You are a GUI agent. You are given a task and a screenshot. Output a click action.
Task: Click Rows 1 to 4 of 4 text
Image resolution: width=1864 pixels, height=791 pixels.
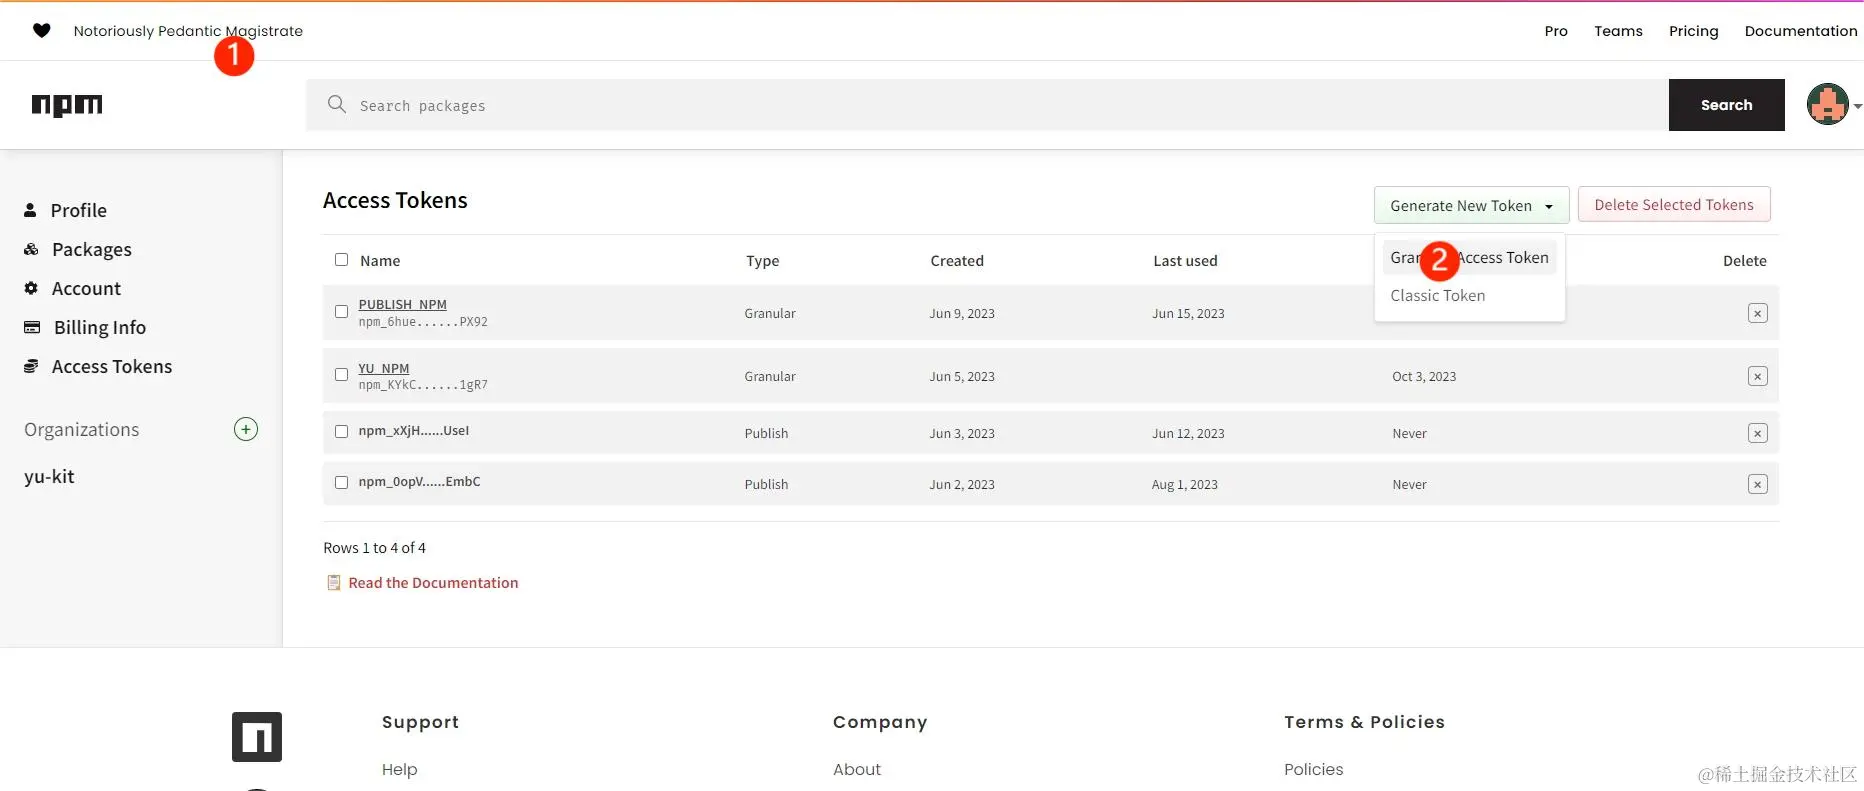(374, 547)
